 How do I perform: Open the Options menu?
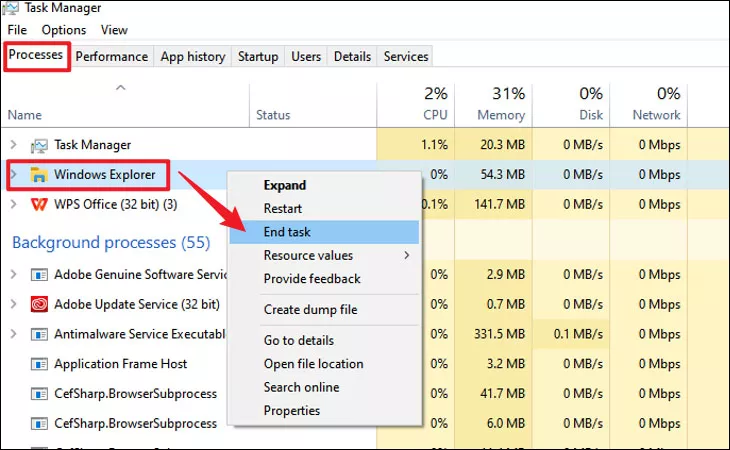[64, 30]
